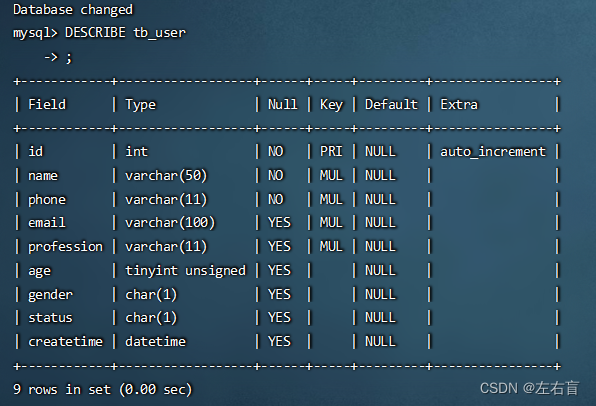Click 'char(1)' in the status row

(151, 318)
